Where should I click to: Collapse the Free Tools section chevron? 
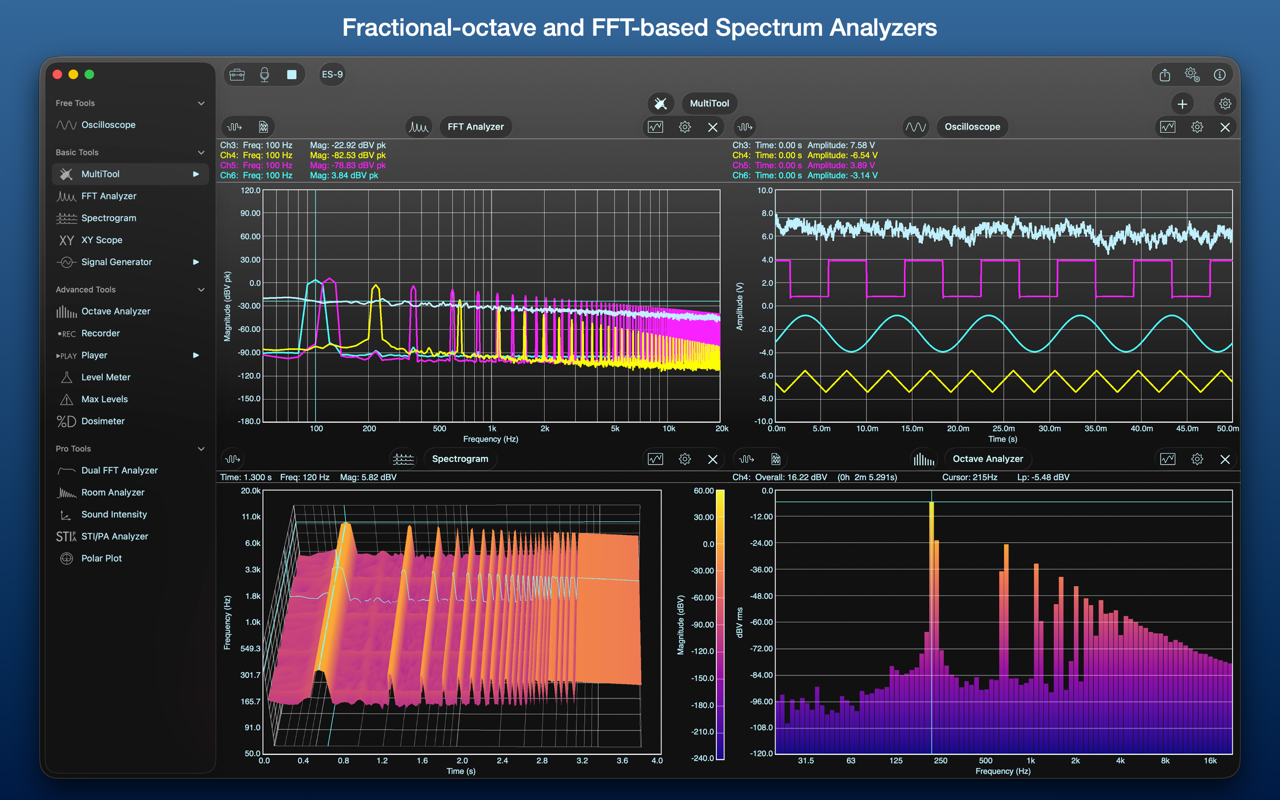(x=201, y=103)
